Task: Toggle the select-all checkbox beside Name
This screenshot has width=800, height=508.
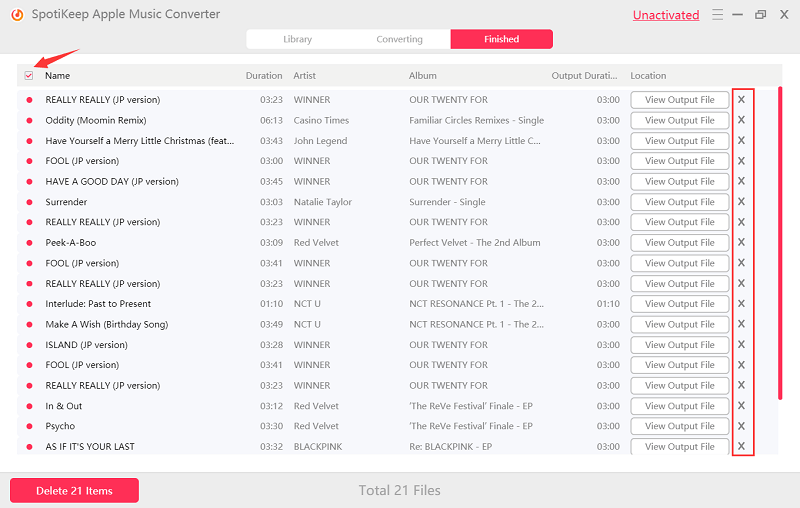Action: tap(29, 75)
